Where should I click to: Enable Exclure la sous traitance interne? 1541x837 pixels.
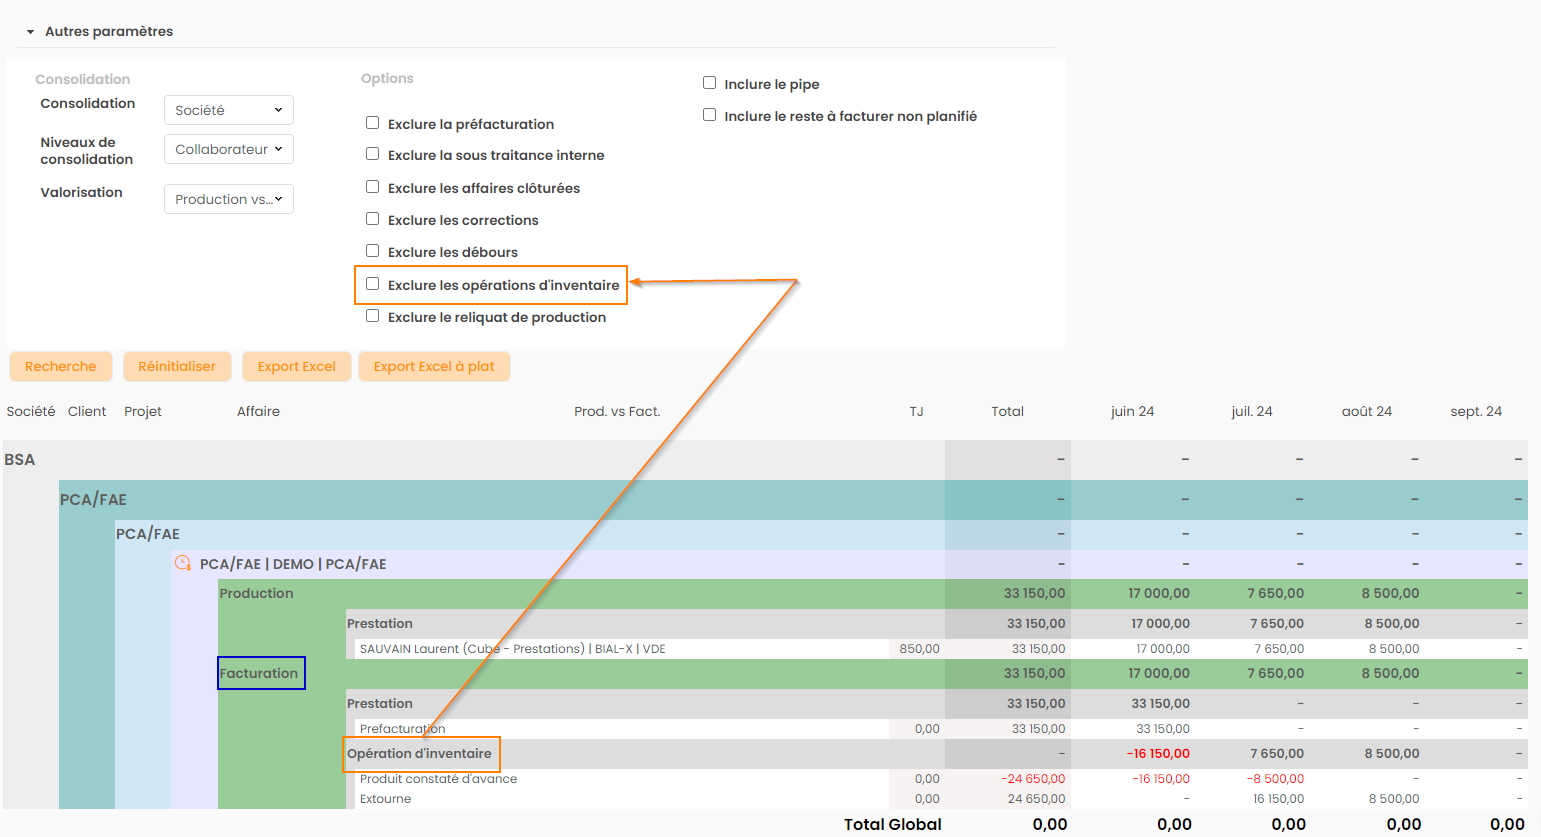[373, 154]
